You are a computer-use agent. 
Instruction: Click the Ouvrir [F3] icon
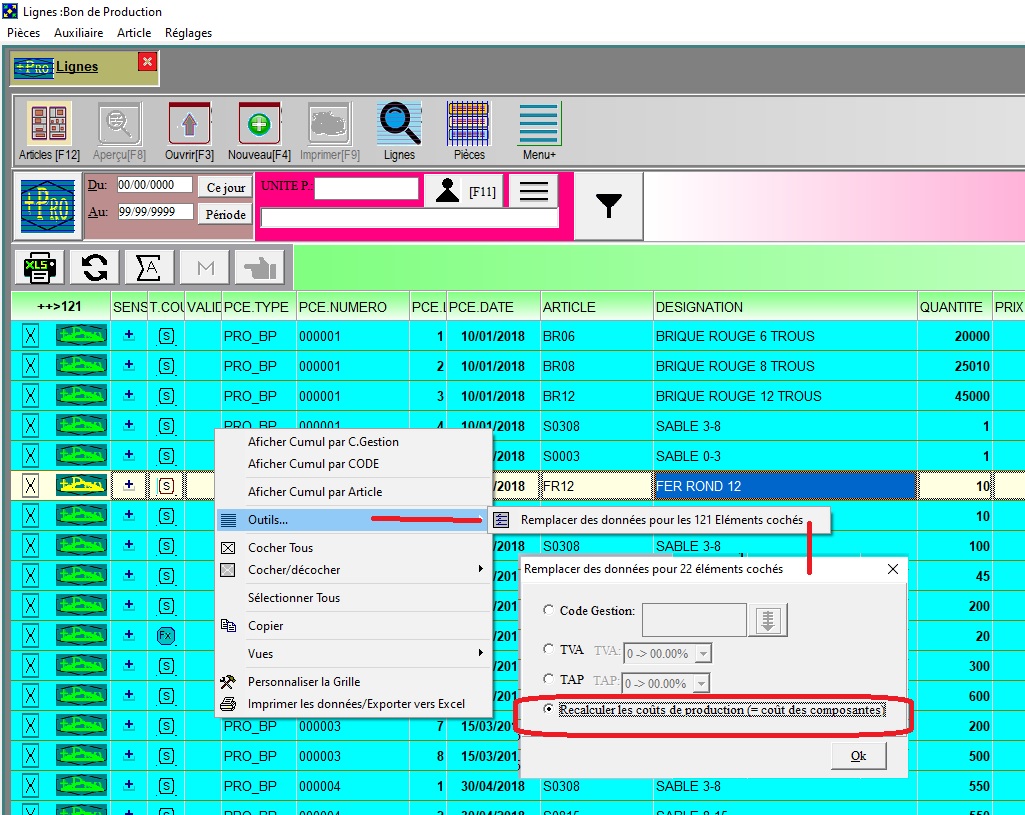[189, 125]
